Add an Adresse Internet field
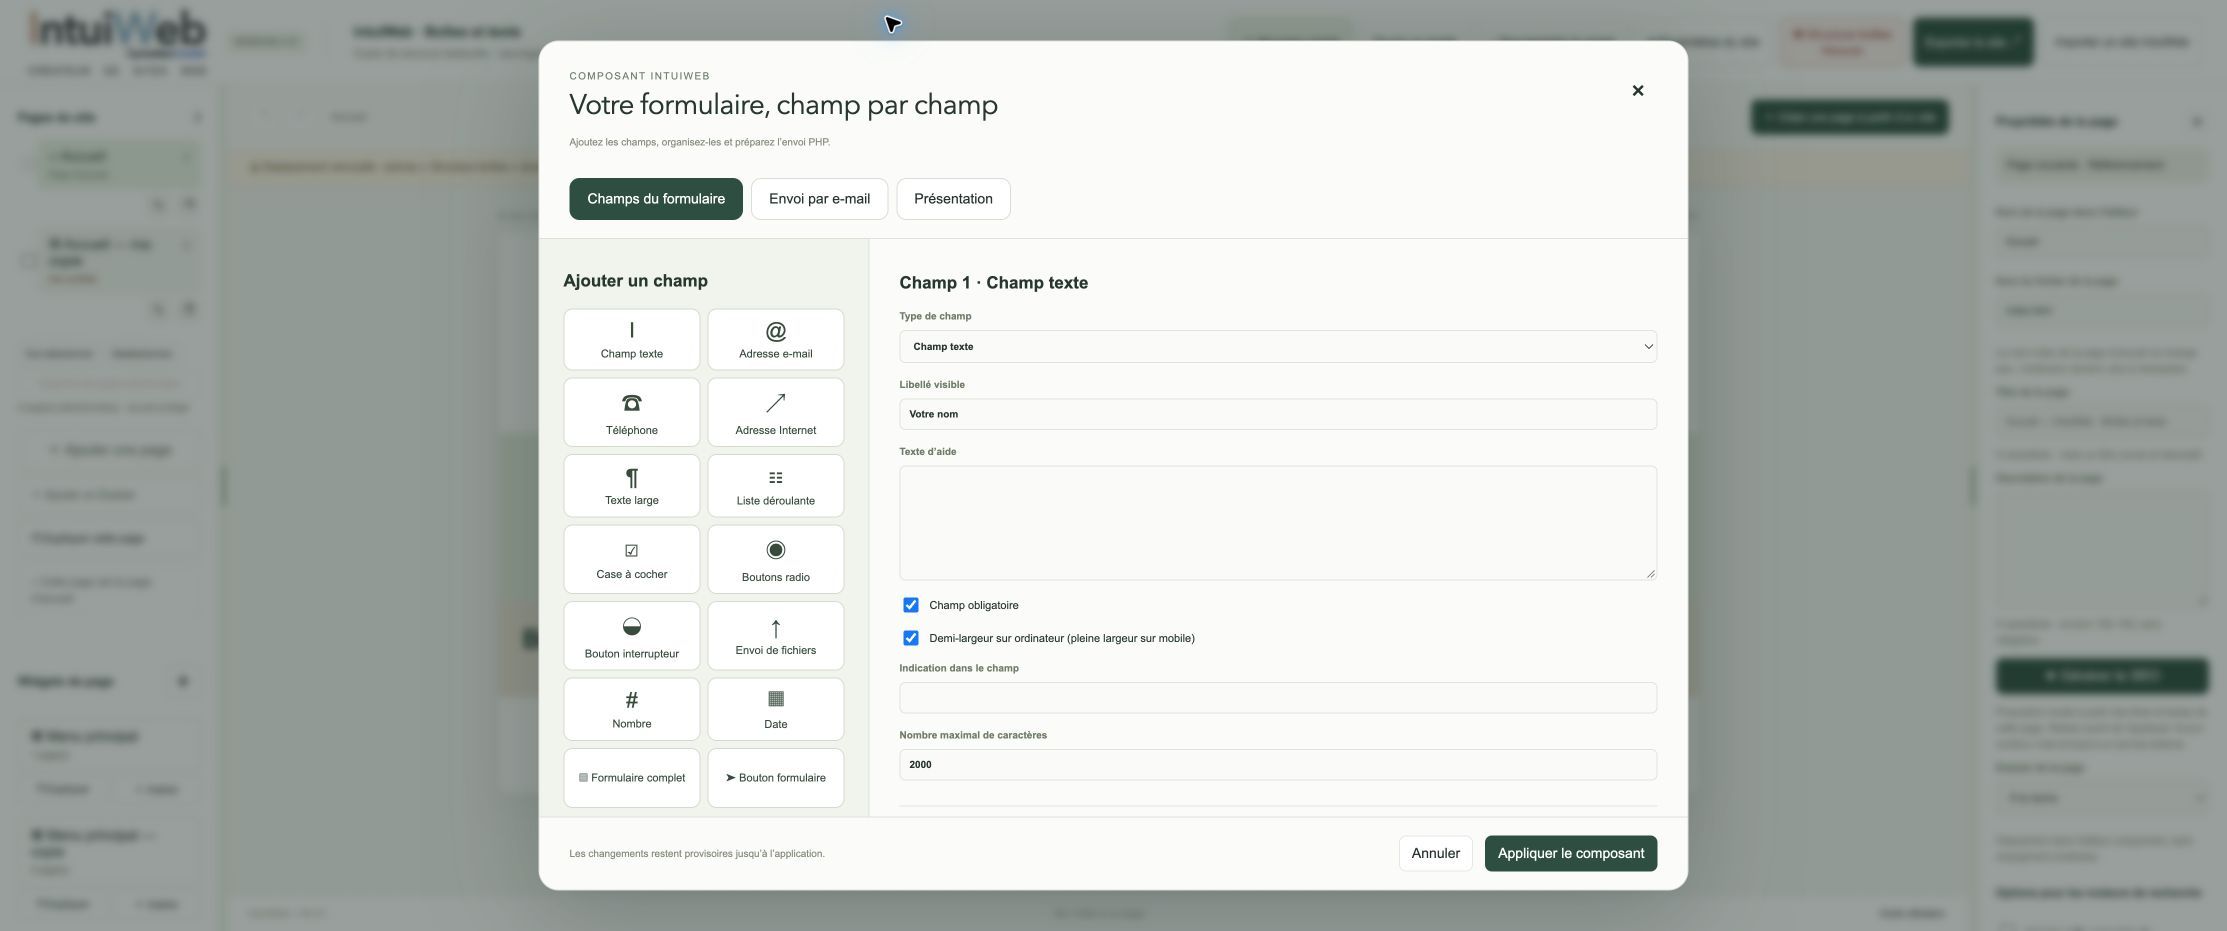Image resolution: width=2227 pixels, height=931 pixels. tap(775, 412)
